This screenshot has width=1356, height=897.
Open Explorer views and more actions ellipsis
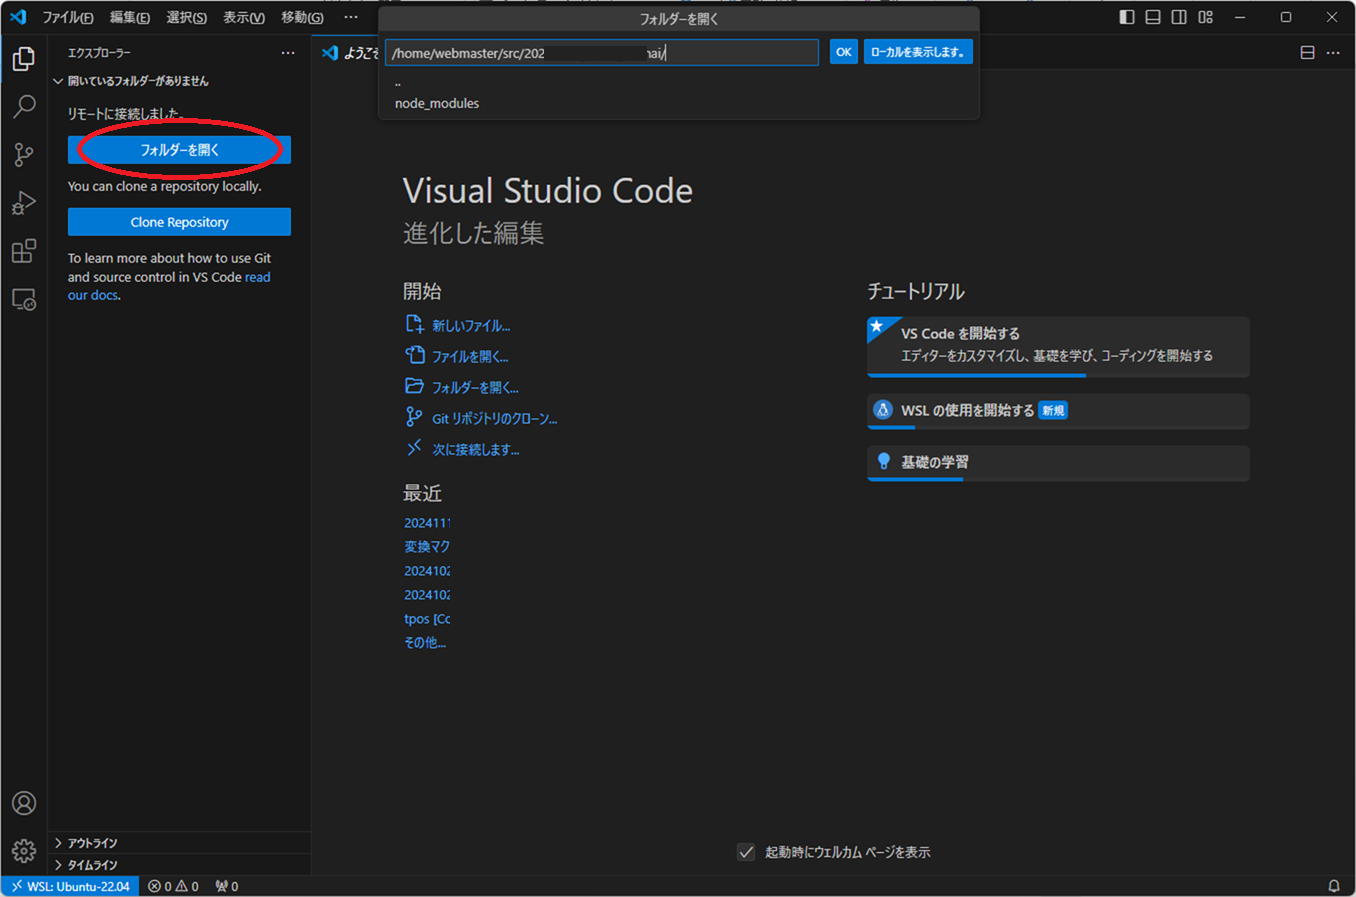pos(288,52)
